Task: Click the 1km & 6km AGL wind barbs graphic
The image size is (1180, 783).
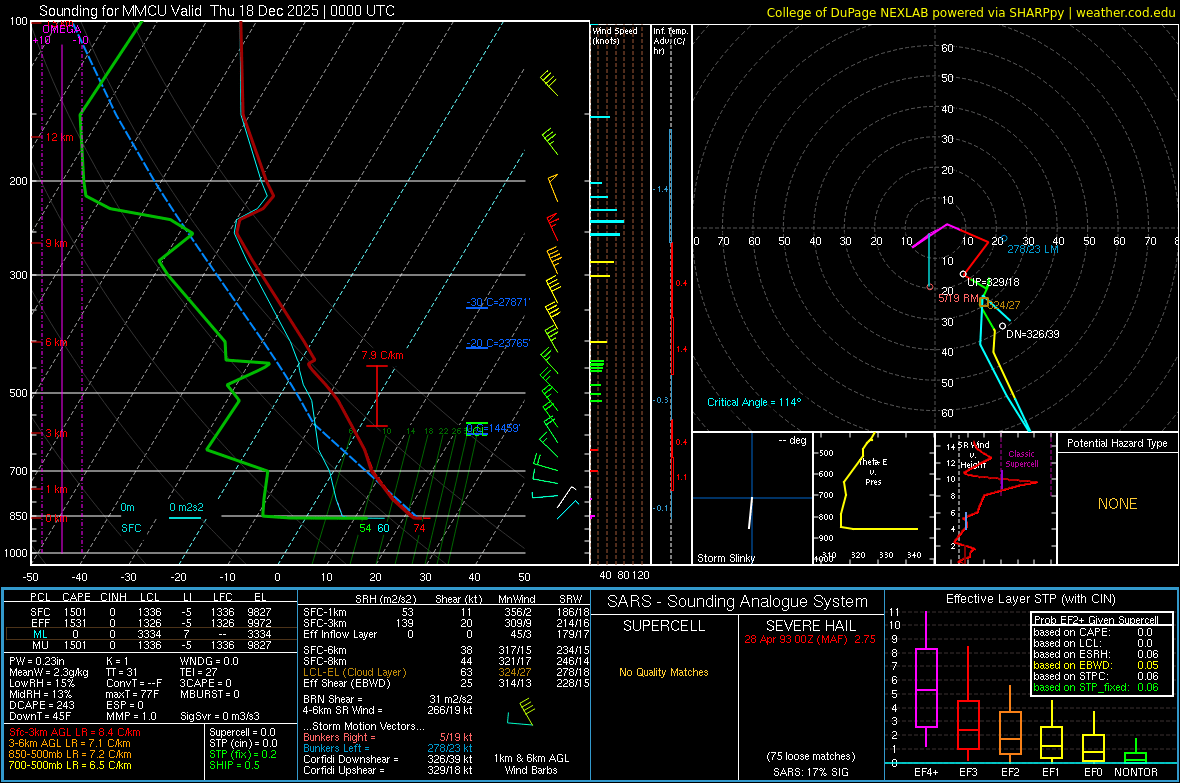Action: (x=522, y=712)
